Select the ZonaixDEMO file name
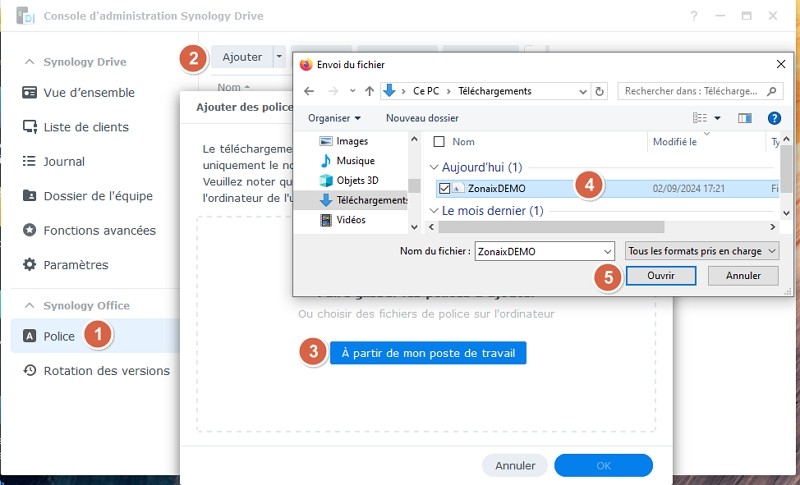This screenshot has height=485, width=800. point(496,188)
